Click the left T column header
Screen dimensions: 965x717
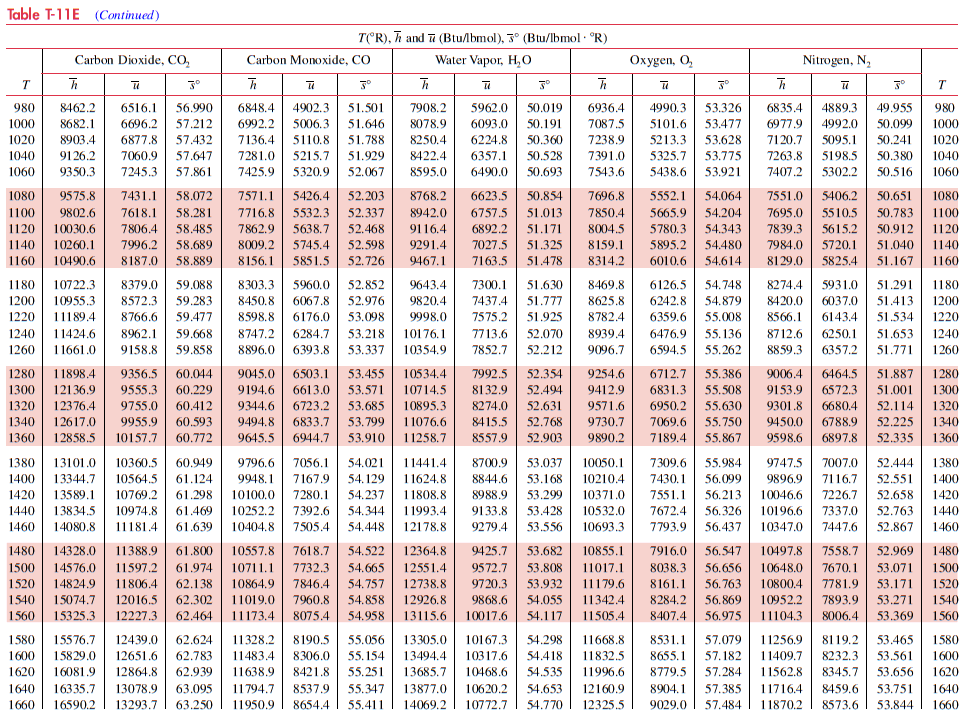(25, 85)
